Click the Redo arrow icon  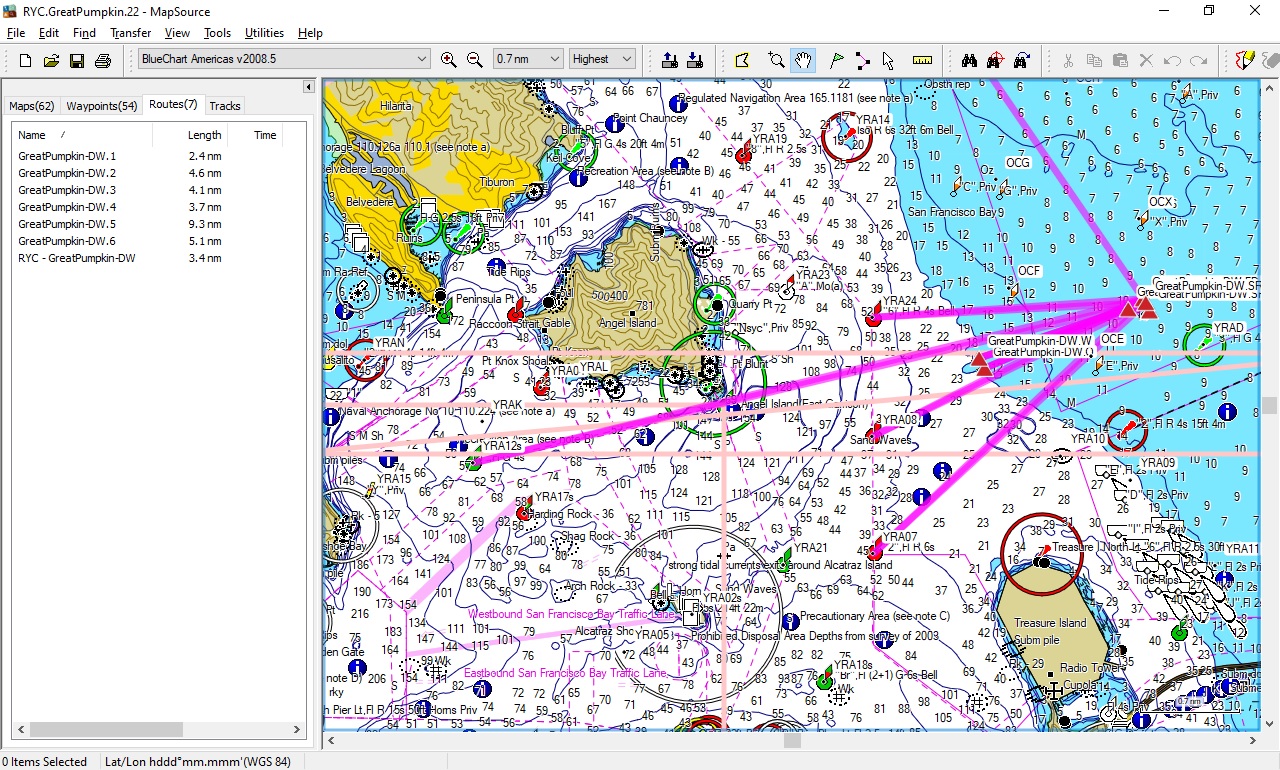[x=1198, y=60]
